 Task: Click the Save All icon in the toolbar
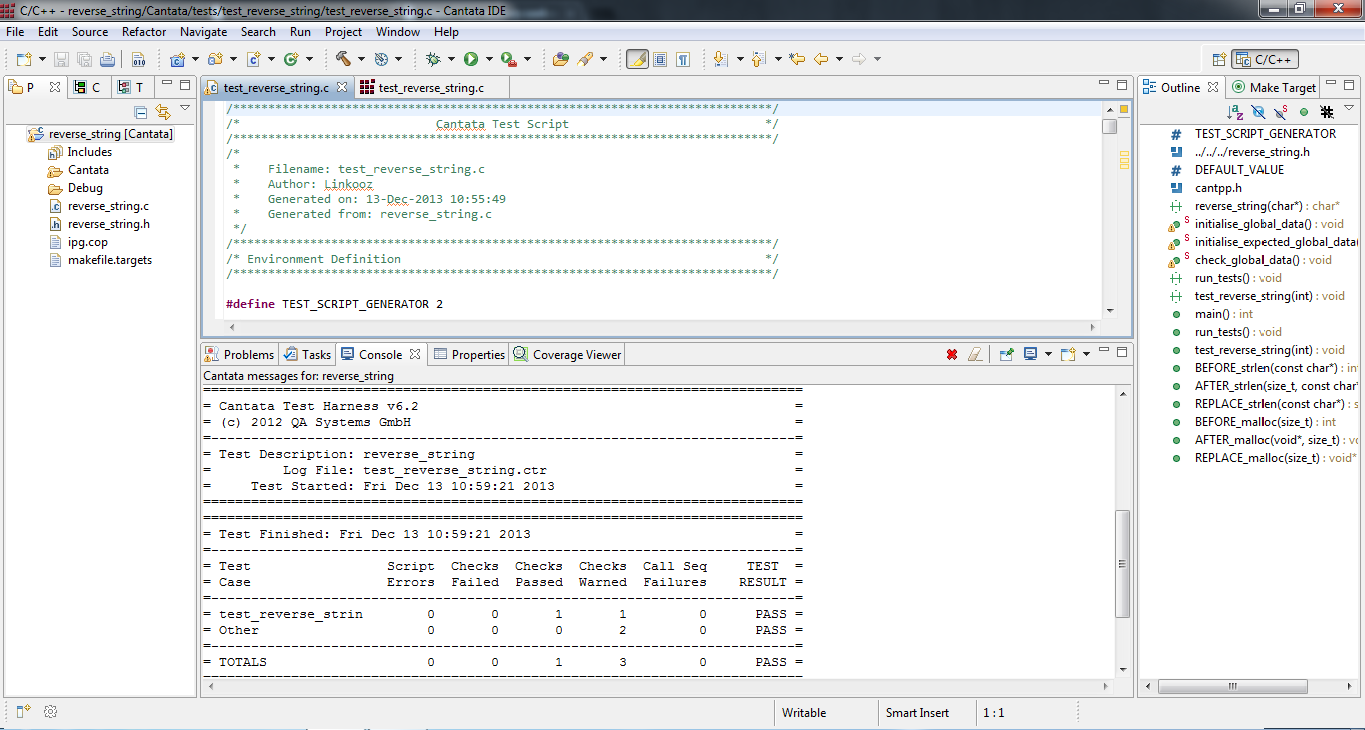click(83, 59)
